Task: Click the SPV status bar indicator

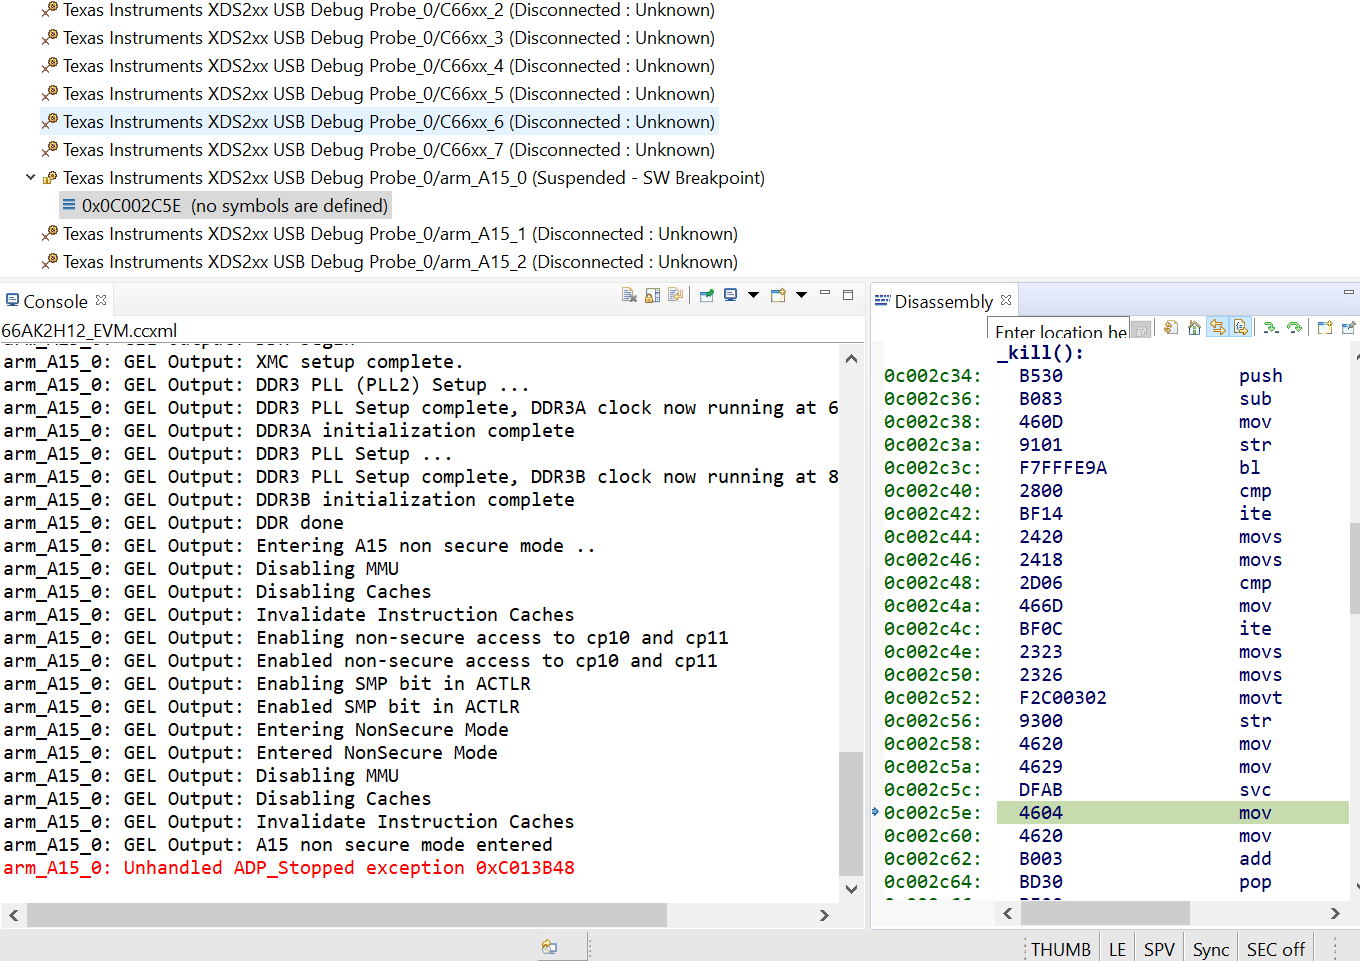Action: click(1159, 949)
